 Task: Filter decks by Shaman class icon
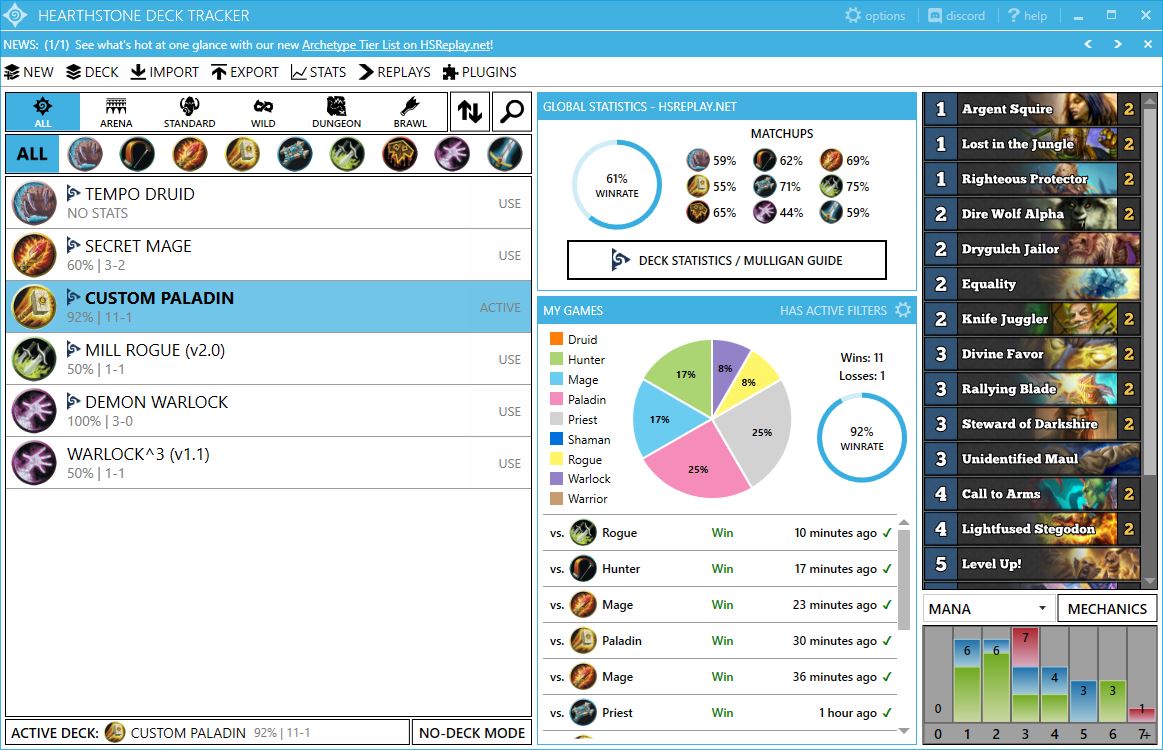pos(400,154)
